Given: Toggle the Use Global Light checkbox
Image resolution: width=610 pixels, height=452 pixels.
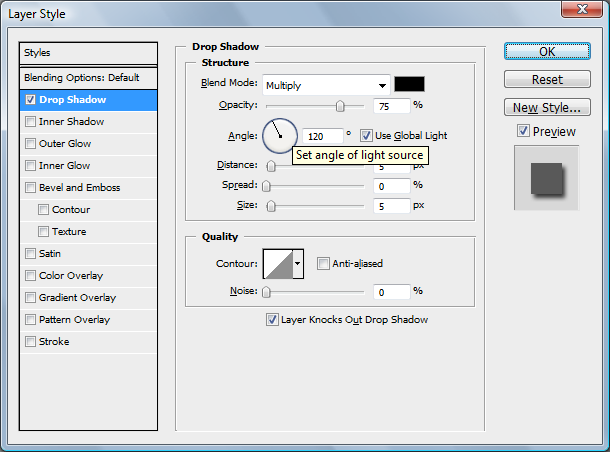Looking at the screenshot, I should pos(366,135).
